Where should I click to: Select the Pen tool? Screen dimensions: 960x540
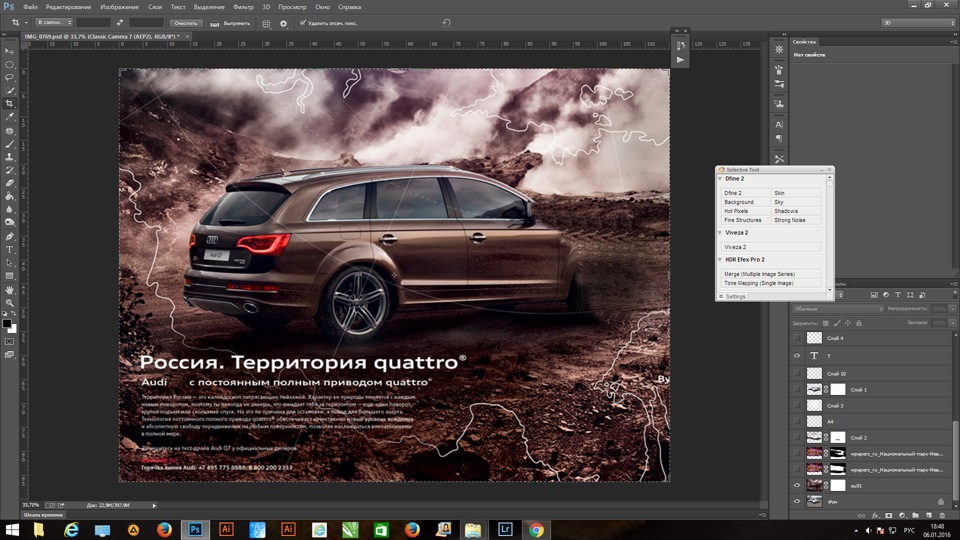[x=10, y=236]
